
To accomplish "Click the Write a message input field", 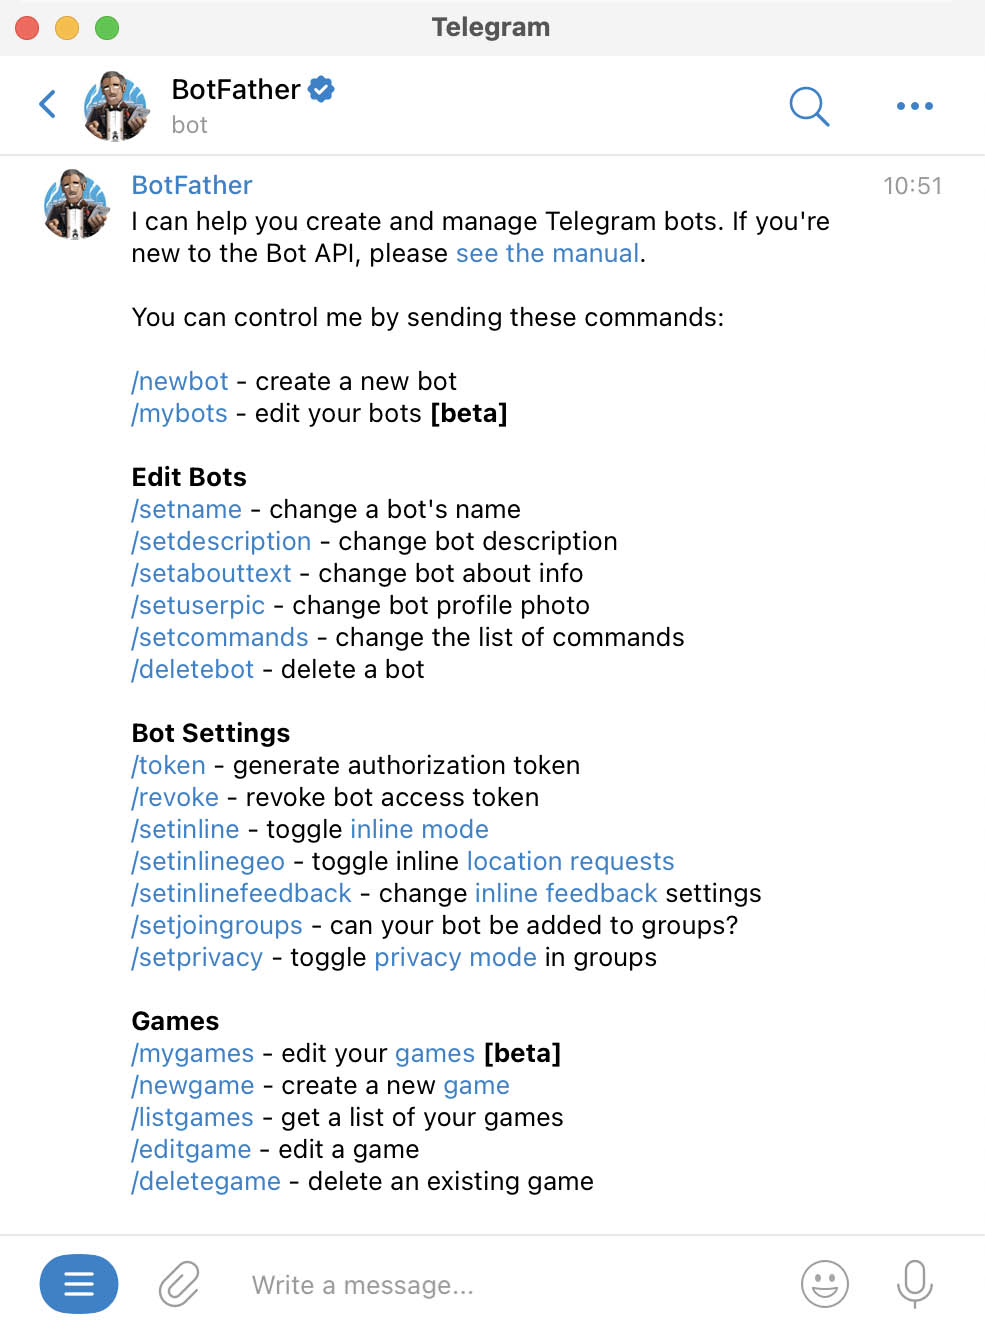I will tap(500, 1285).
